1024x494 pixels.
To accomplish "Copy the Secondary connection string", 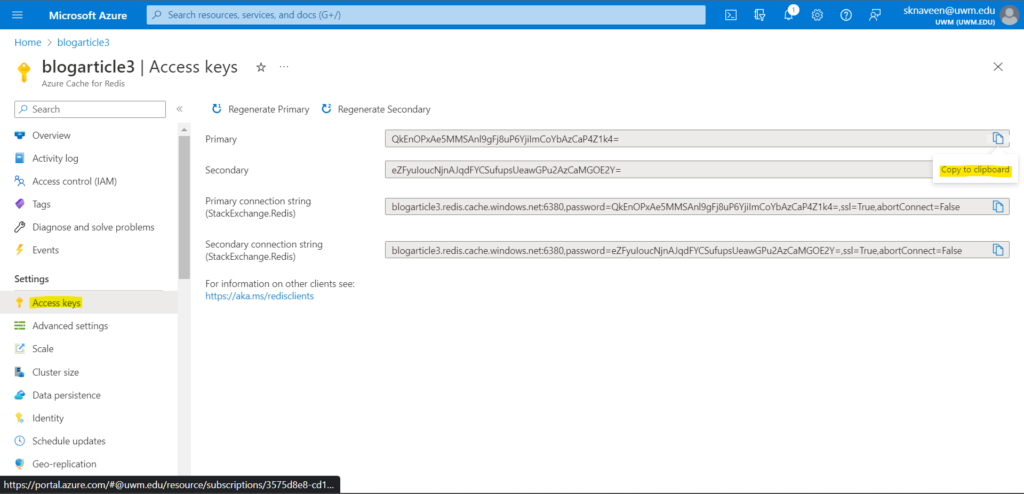I will pos(998,250).
